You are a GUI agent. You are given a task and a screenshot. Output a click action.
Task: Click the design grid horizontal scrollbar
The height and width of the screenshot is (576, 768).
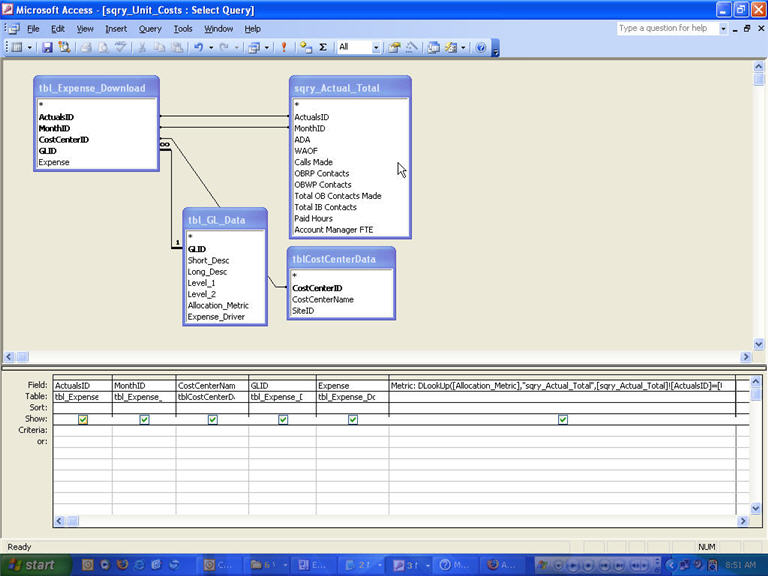[x=400, y=521]
